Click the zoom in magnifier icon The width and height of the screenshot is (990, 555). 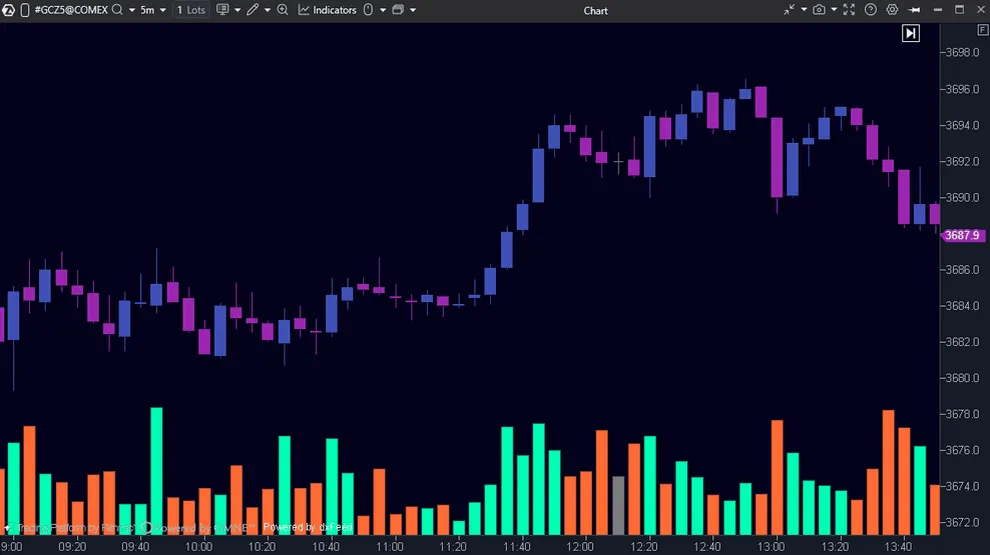point(283,10)
